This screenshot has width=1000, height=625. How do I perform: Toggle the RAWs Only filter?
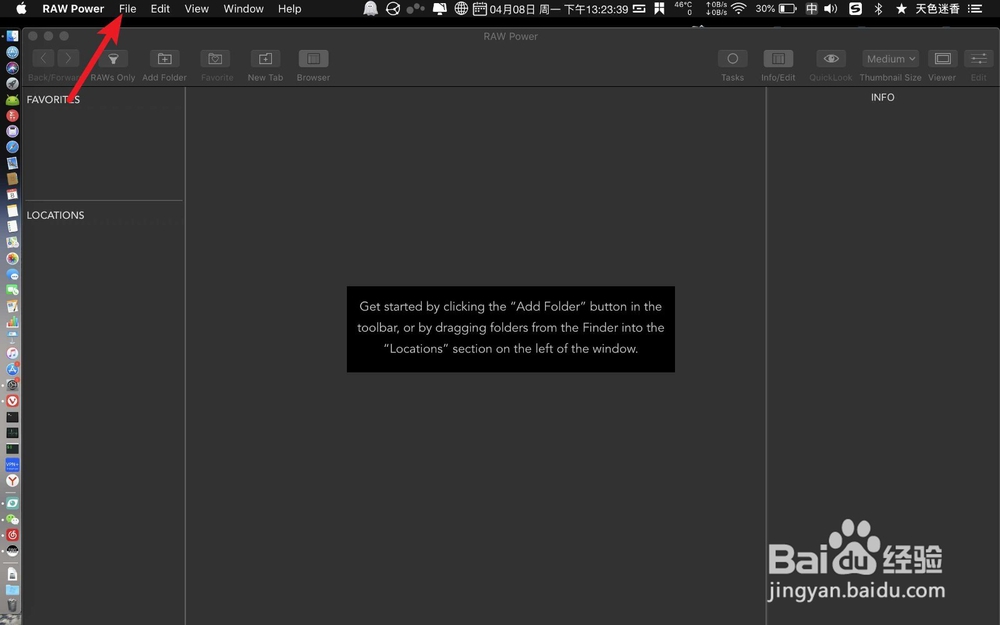[x=113, y=59]
